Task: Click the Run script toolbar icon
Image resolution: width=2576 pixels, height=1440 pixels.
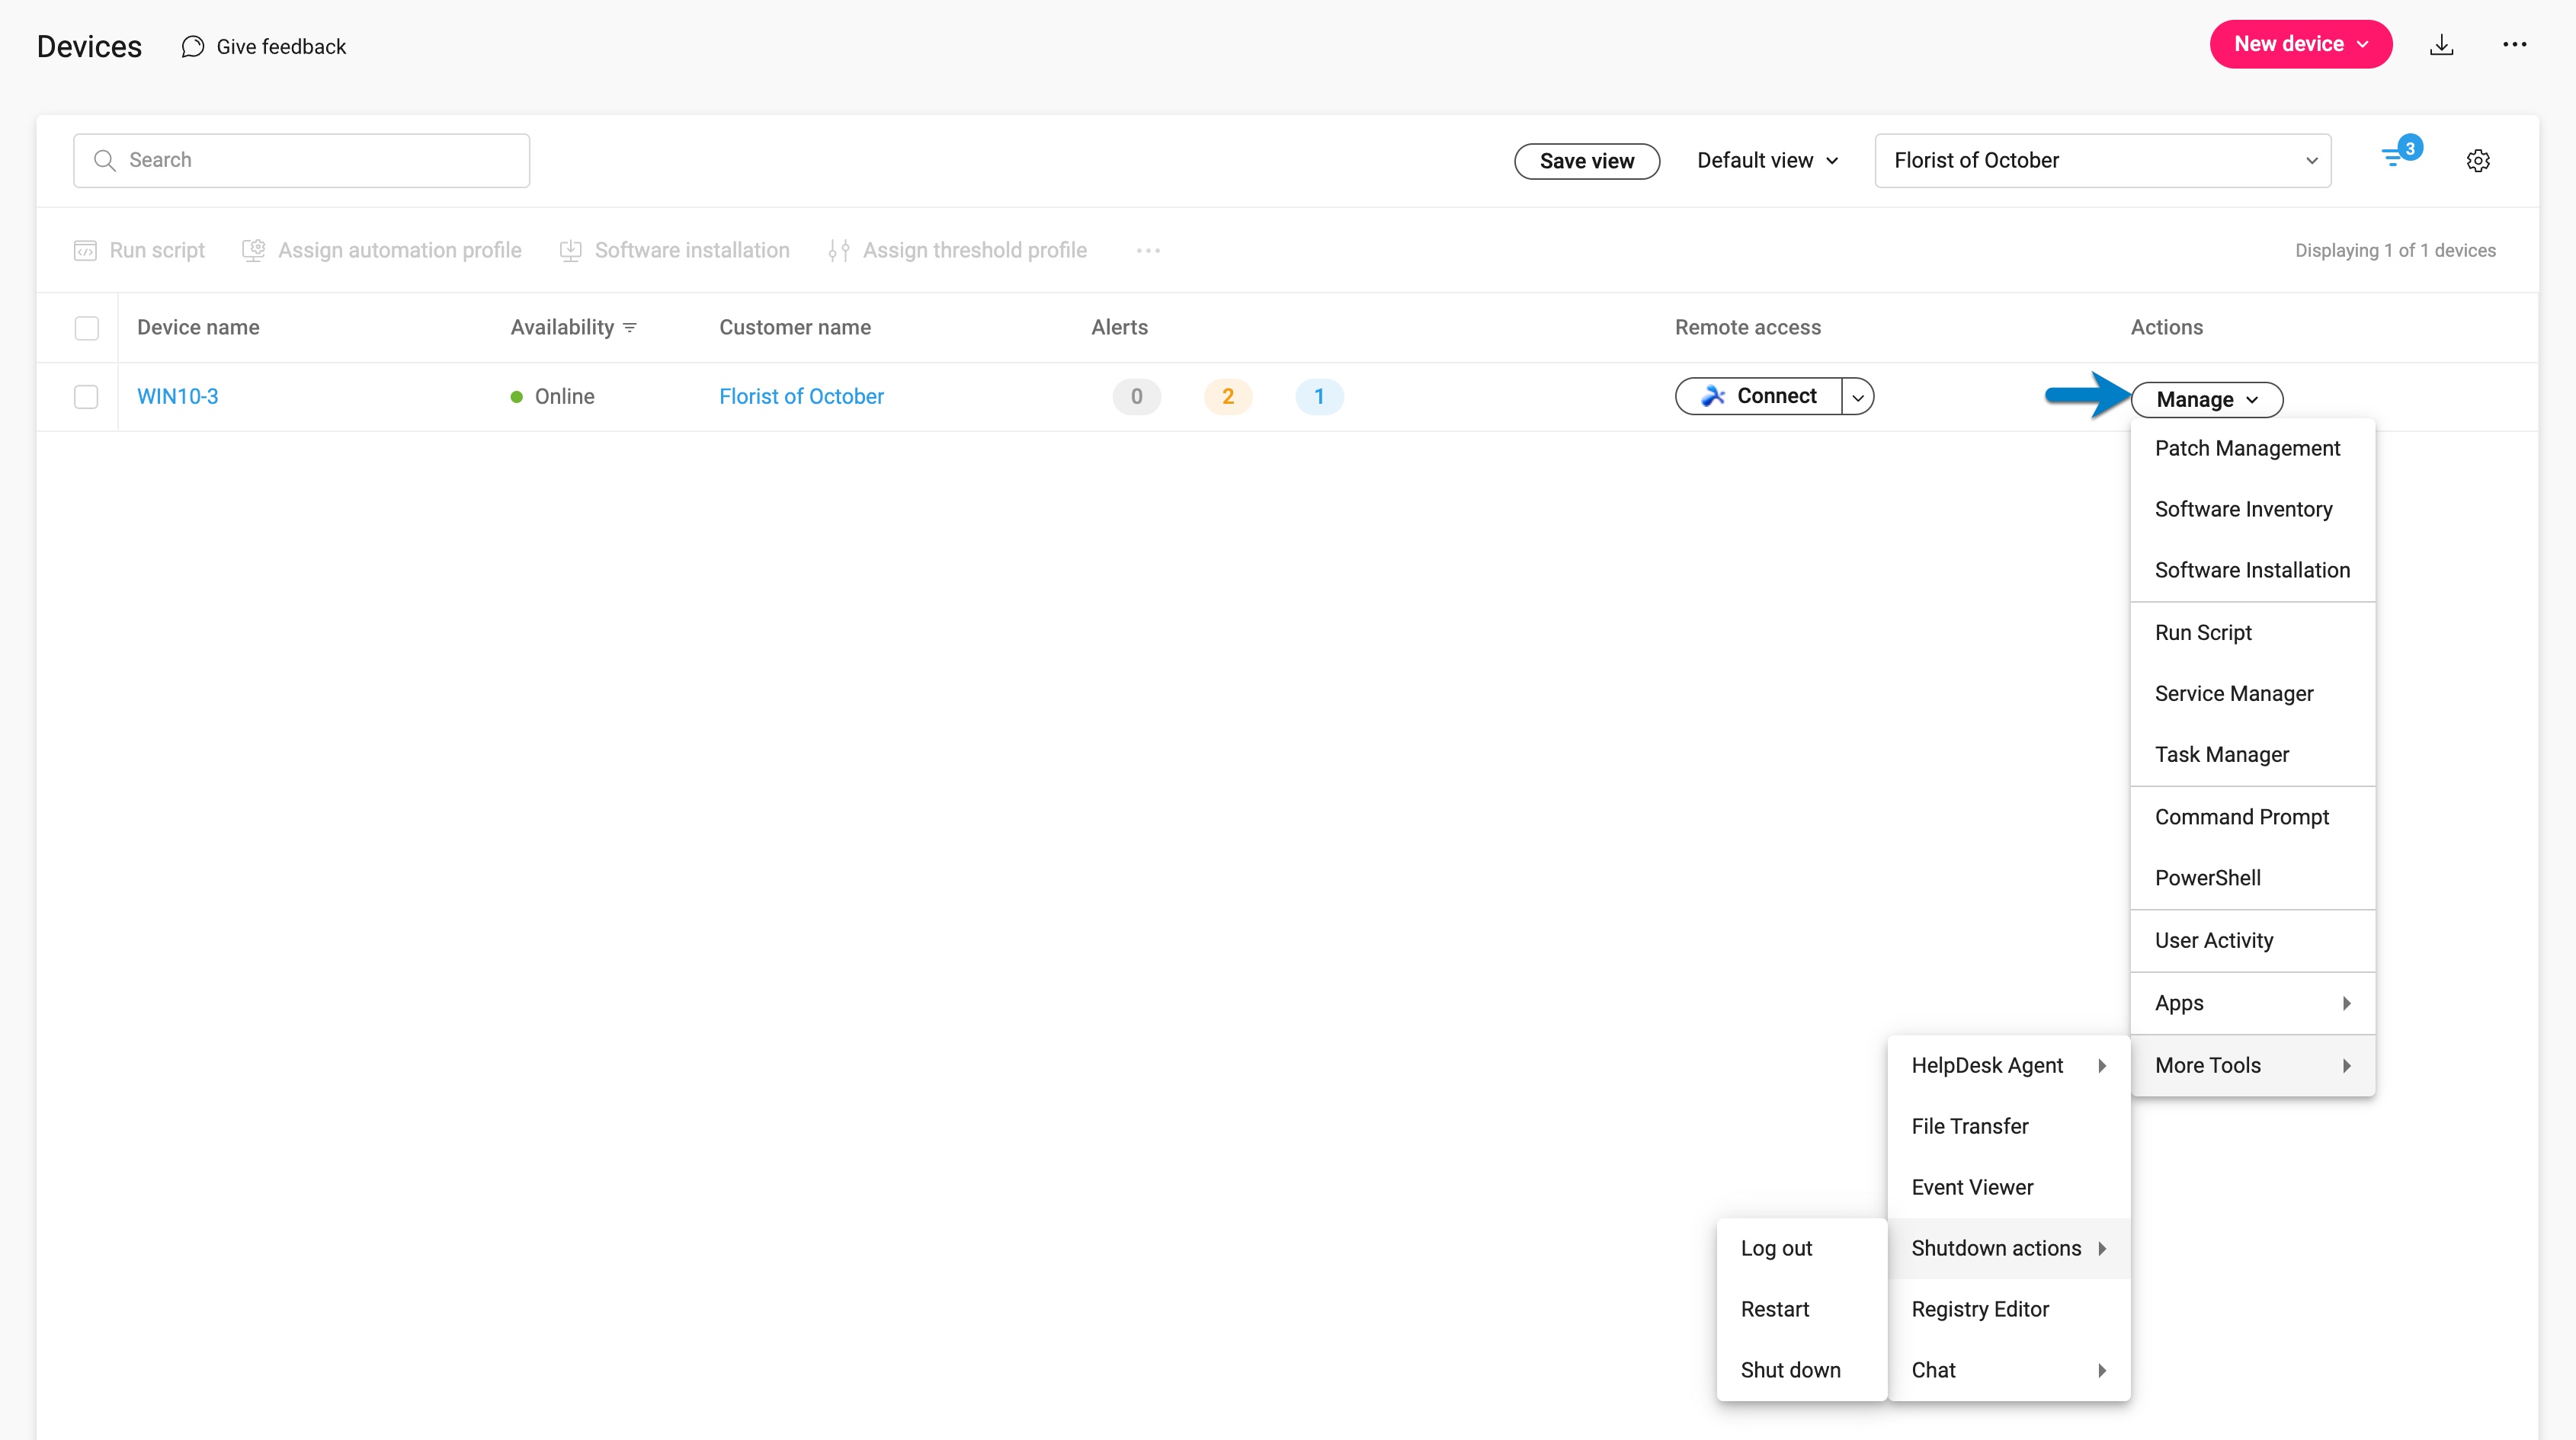Action: coord(86,251)
